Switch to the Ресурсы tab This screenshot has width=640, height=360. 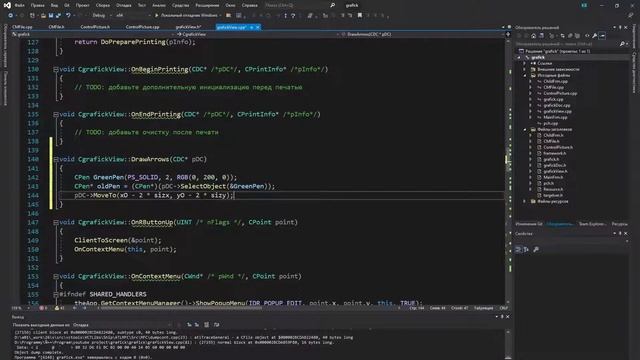tap(620, 224)
